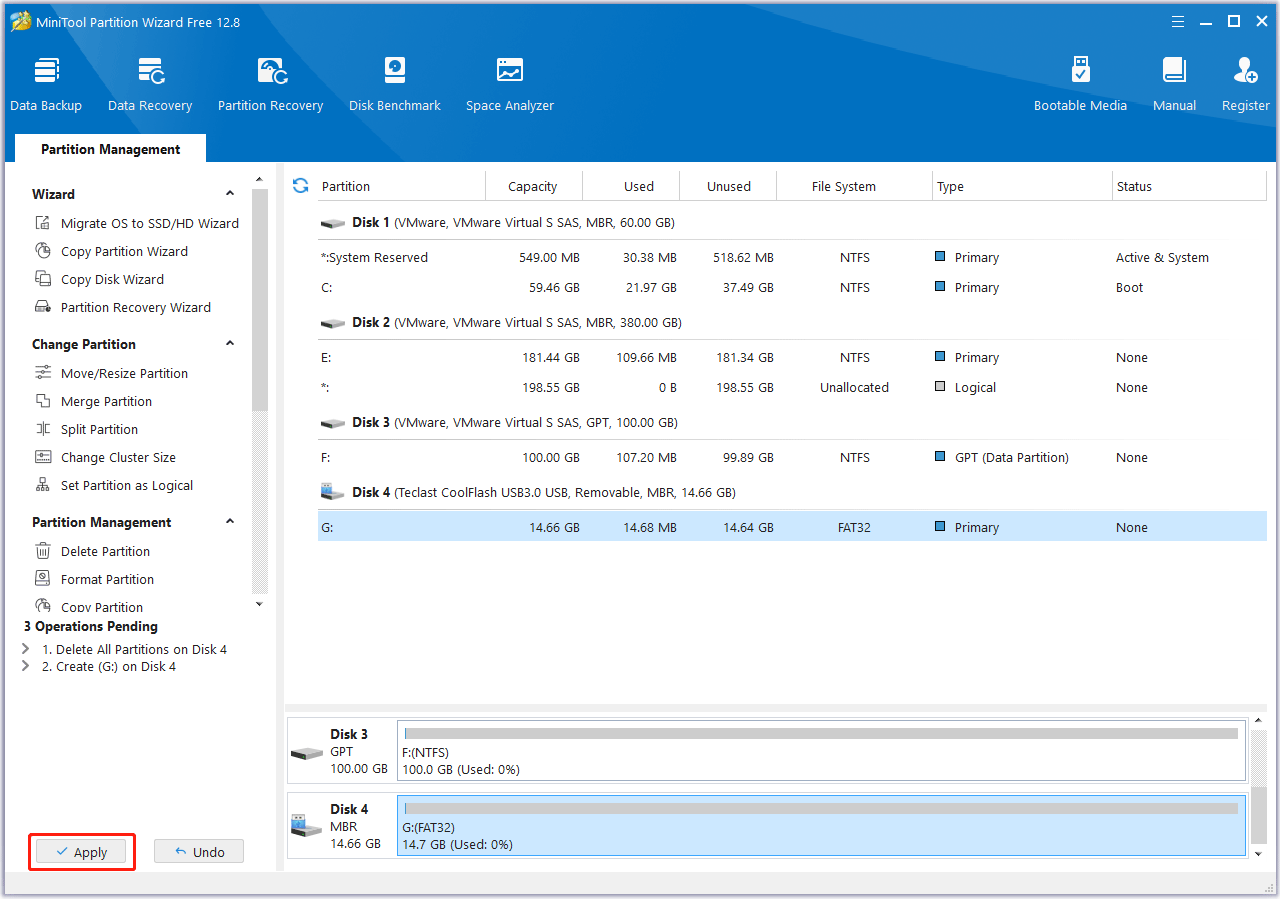Sort by Status column header

coord(1189,186)
